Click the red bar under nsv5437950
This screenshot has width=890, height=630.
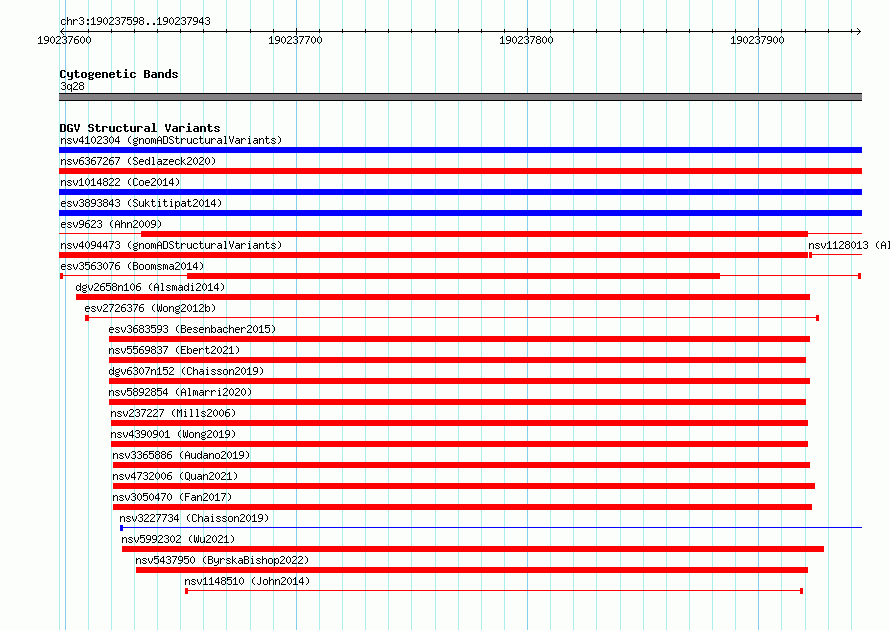click(x=472, y=570)
